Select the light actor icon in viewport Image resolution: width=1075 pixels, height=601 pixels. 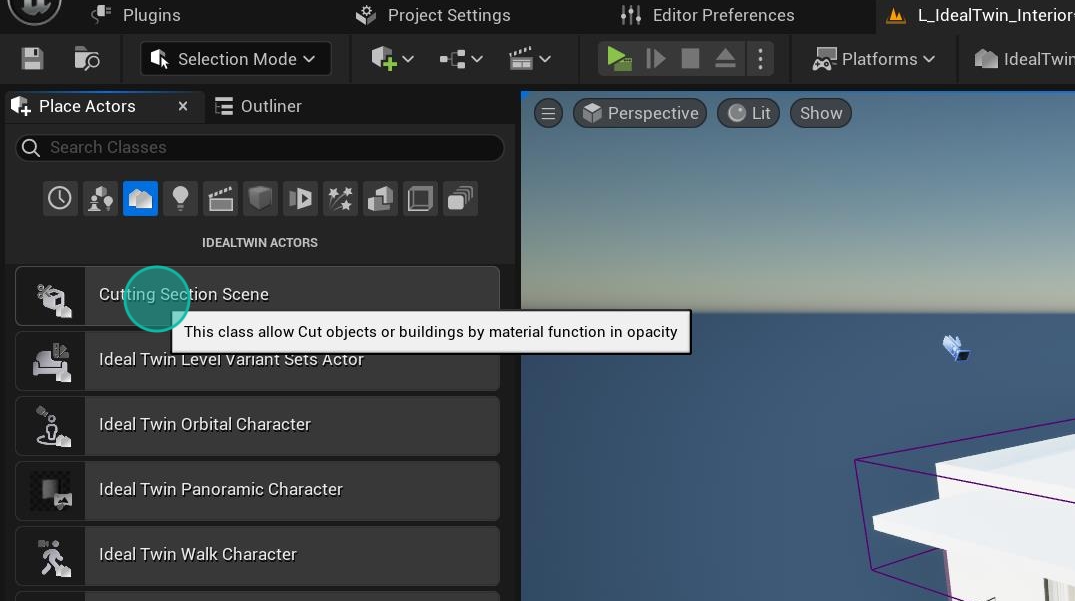(956, 347)
